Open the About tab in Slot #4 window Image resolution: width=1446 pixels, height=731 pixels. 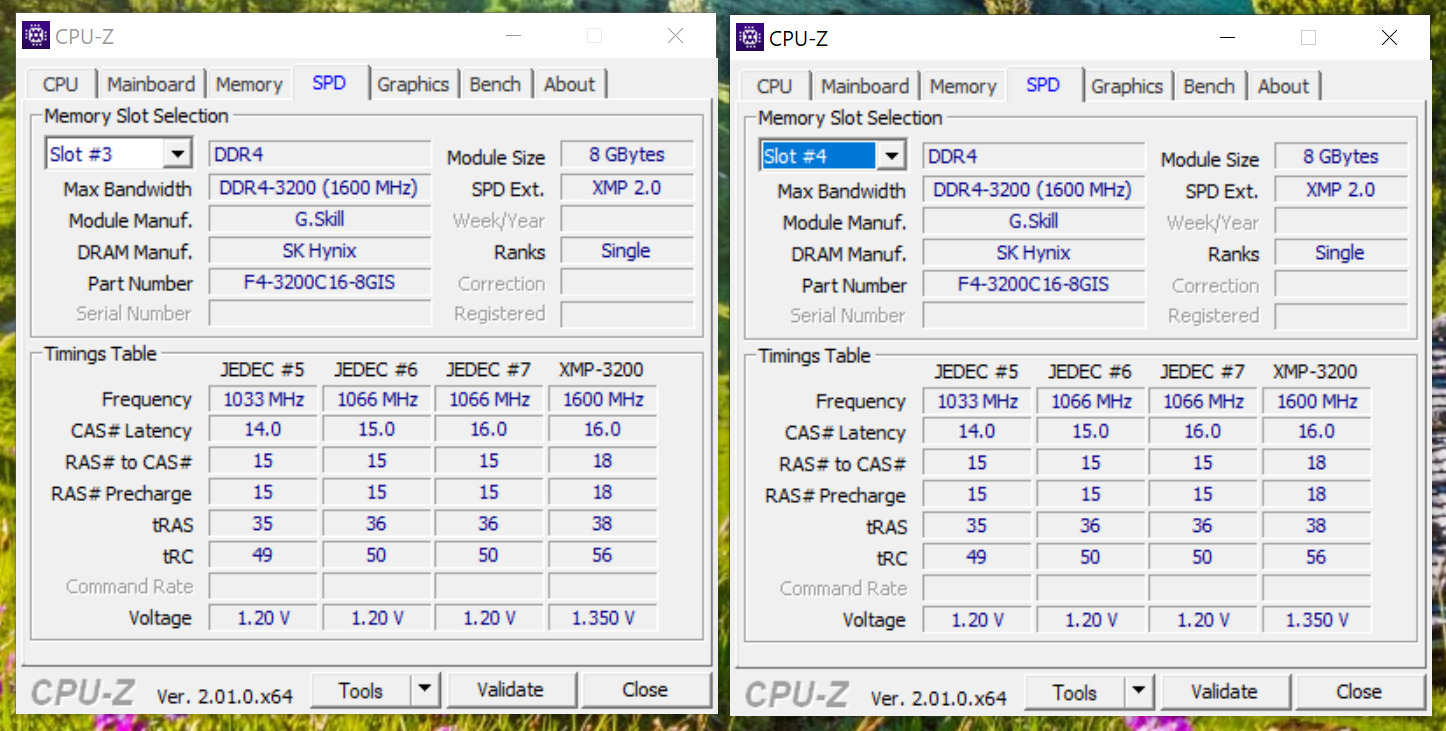click(x=1284, y=87)
